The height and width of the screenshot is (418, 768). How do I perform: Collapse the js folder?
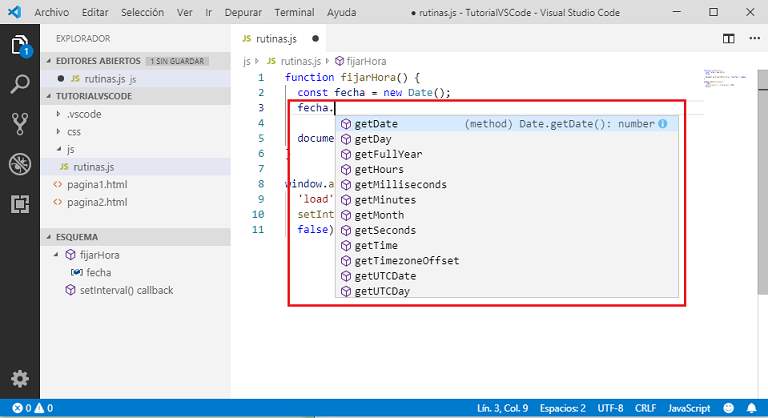(59, 149)
